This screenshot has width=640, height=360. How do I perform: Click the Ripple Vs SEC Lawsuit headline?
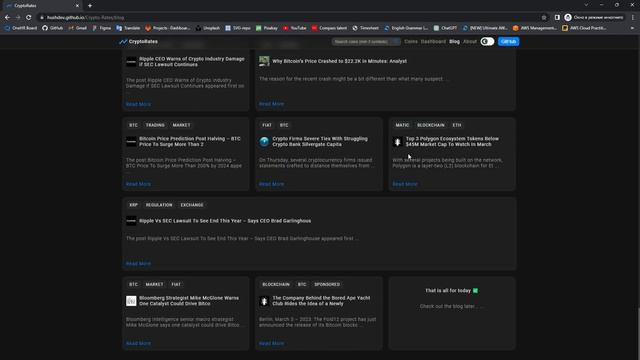click(x=225, y=221)
